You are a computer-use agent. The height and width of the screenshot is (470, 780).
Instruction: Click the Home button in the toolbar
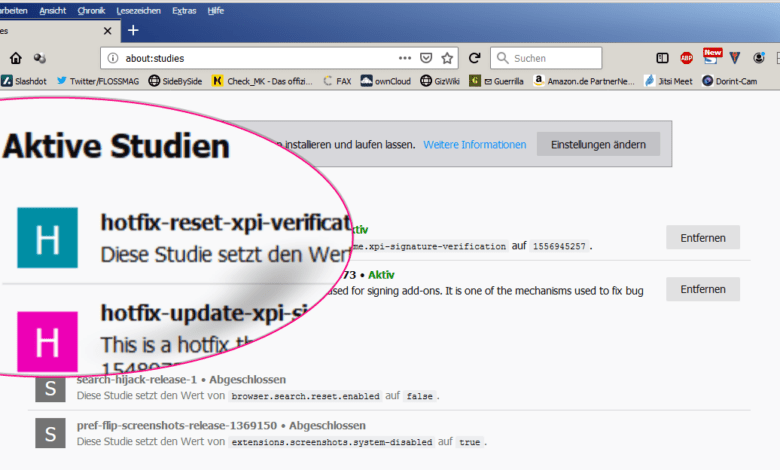point(15,58)
